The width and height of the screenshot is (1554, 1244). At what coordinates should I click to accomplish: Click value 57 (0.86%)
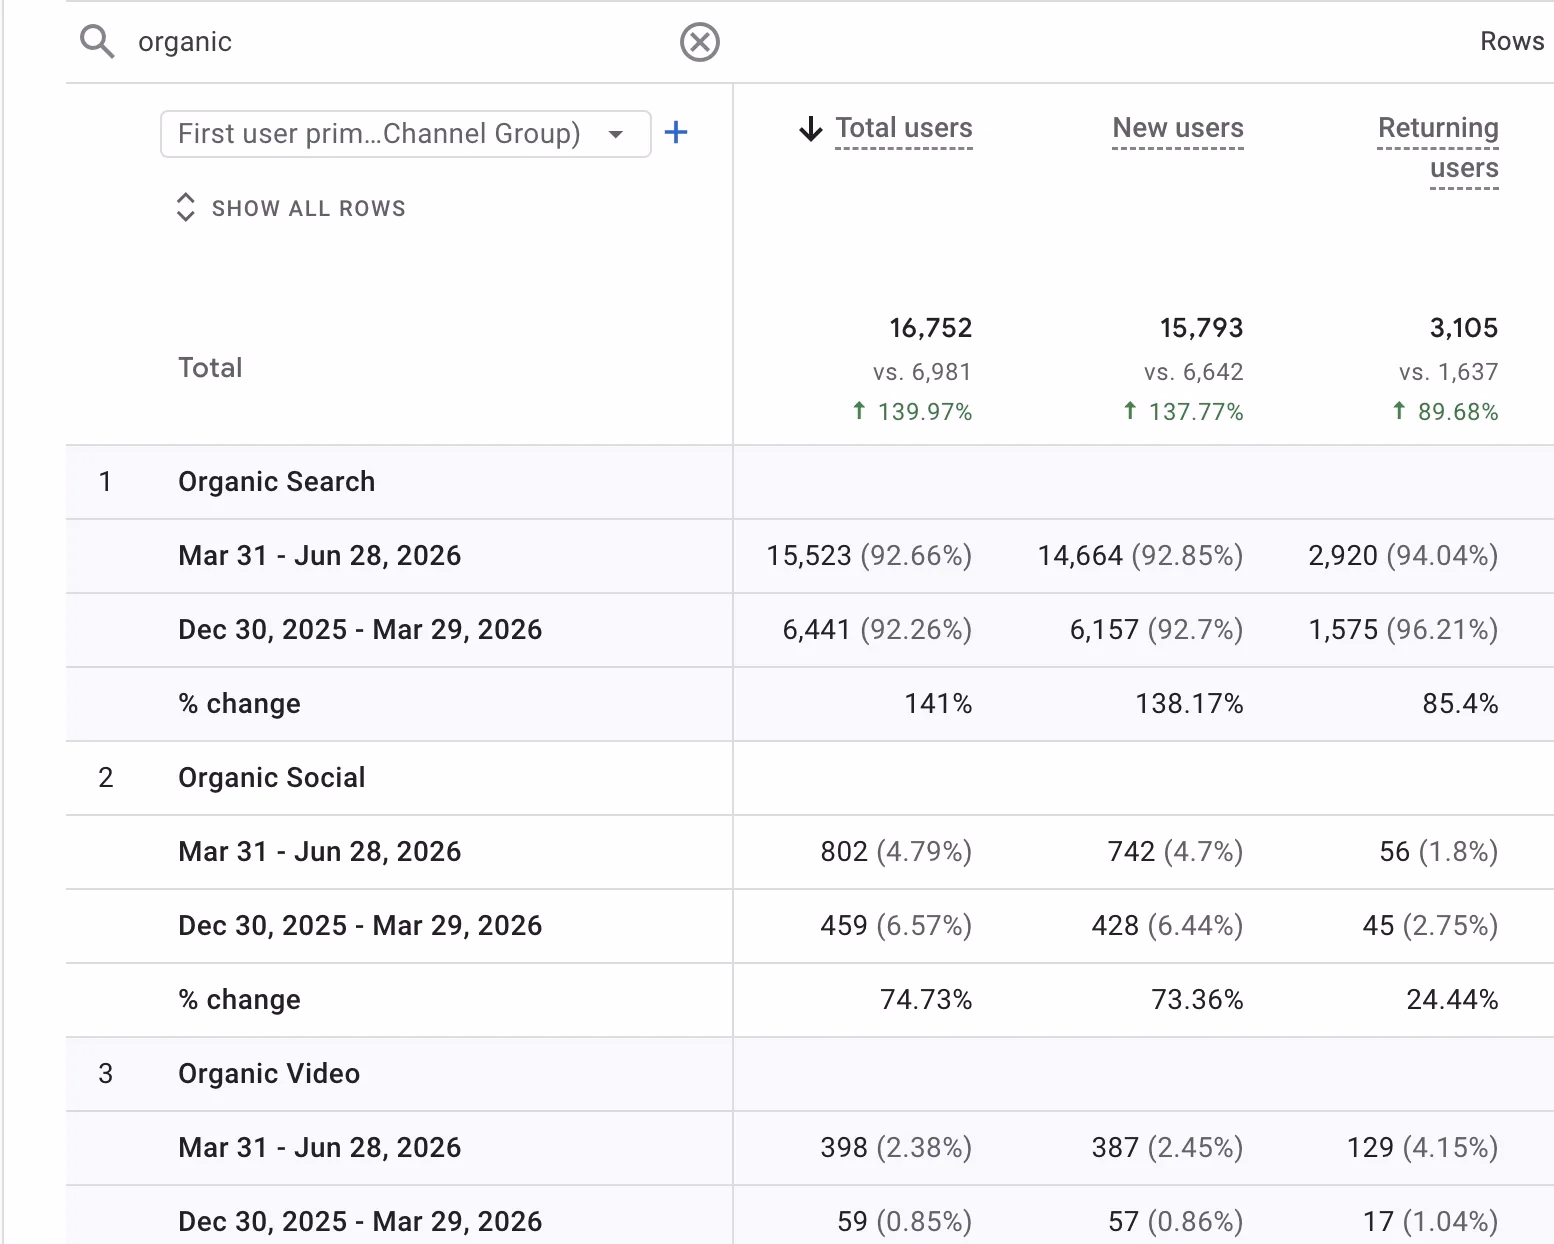pyautogui.click(x=1176, y=1222)
